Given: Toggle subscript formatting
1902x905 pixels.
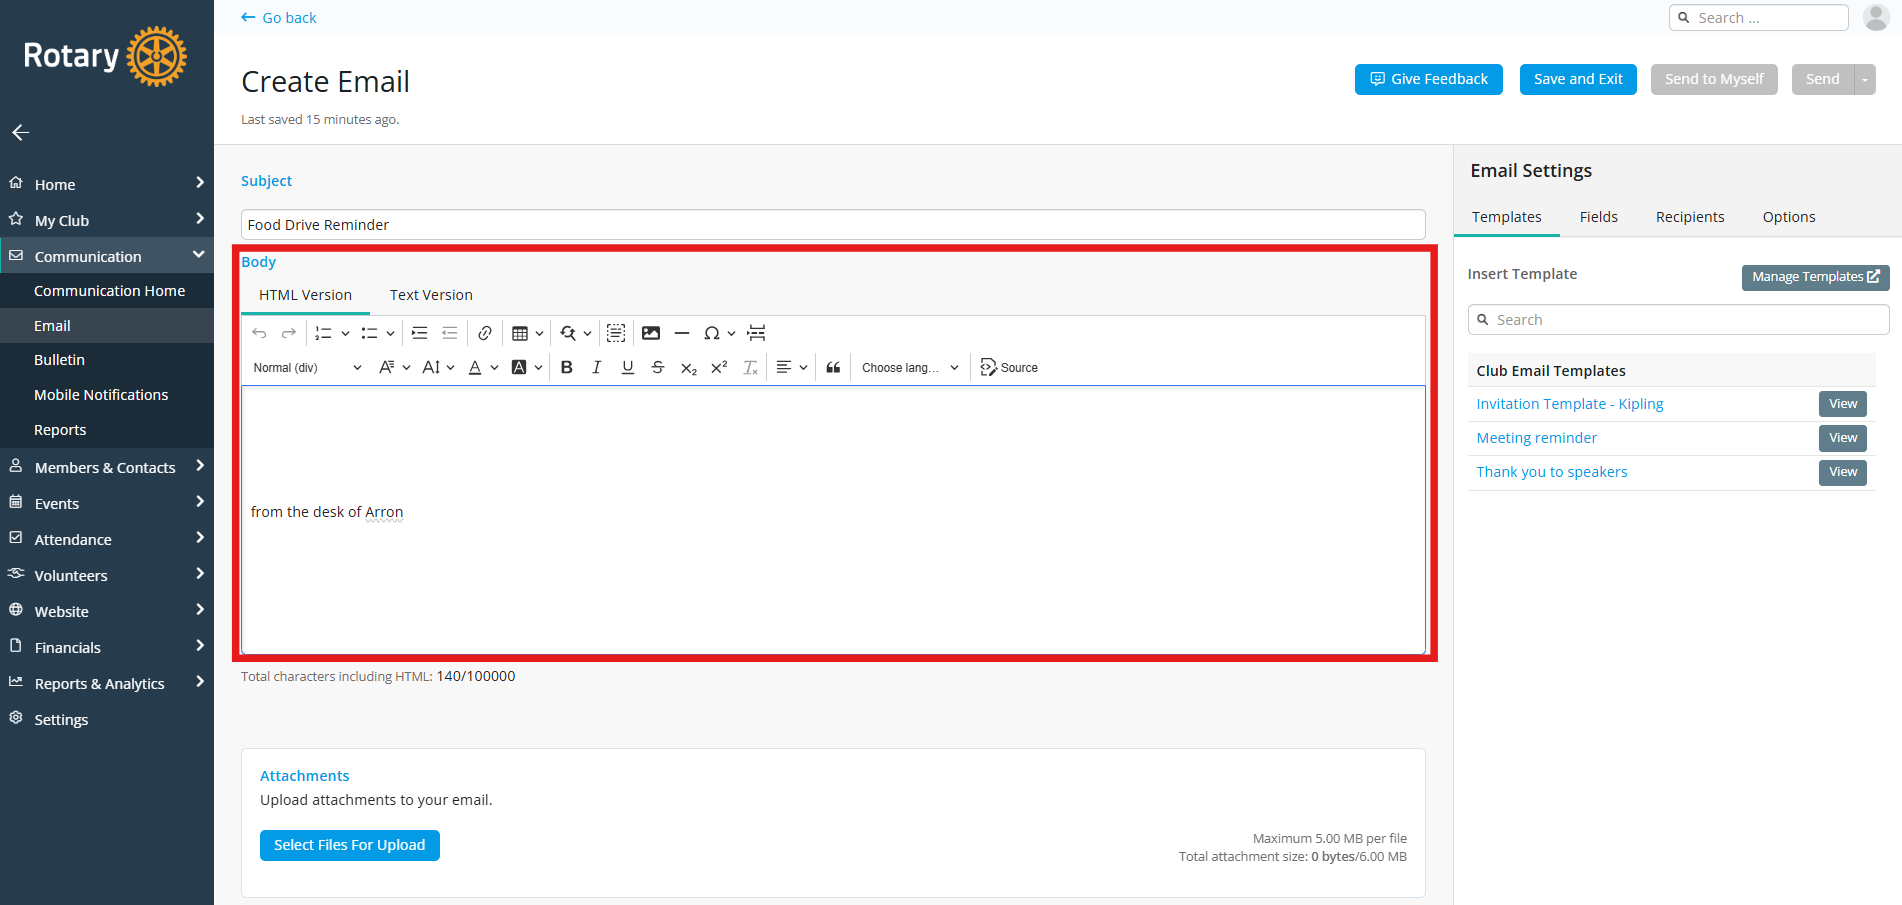Looking at the screenshot, I should (x=688, y=367).
